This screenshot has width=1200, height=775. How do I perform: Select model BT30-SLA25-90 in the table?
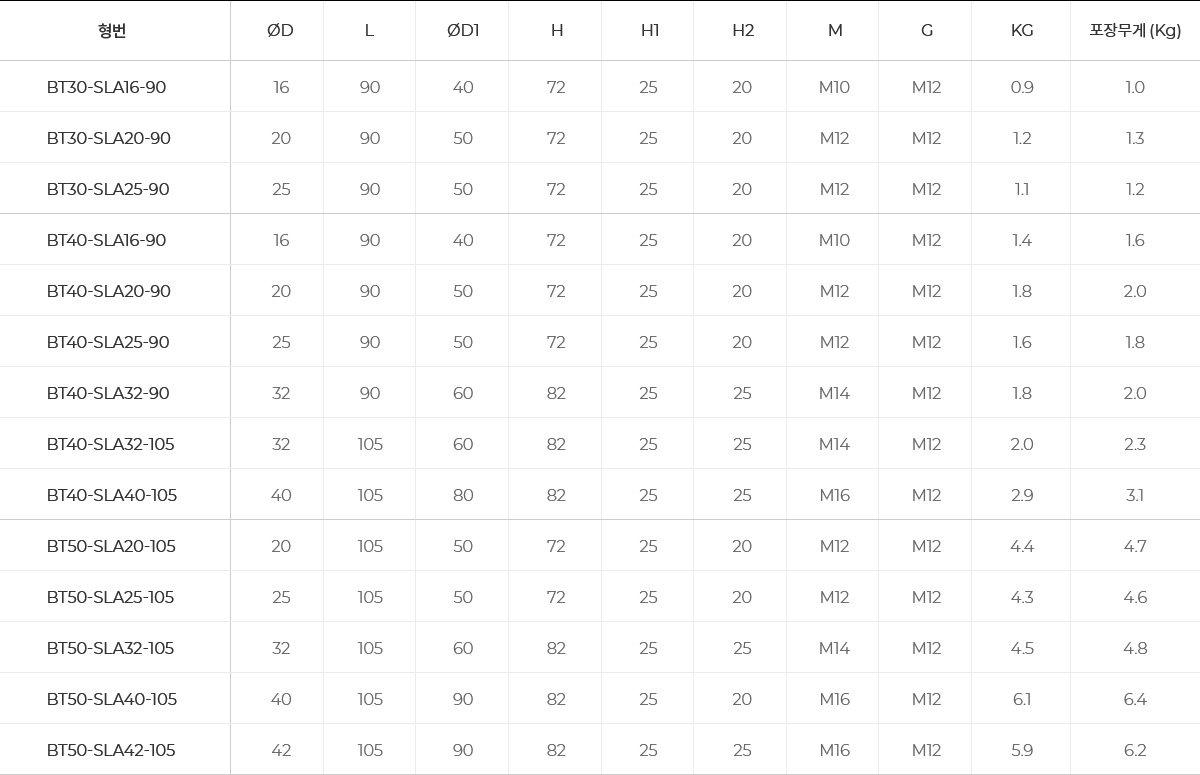coord(108,189)
